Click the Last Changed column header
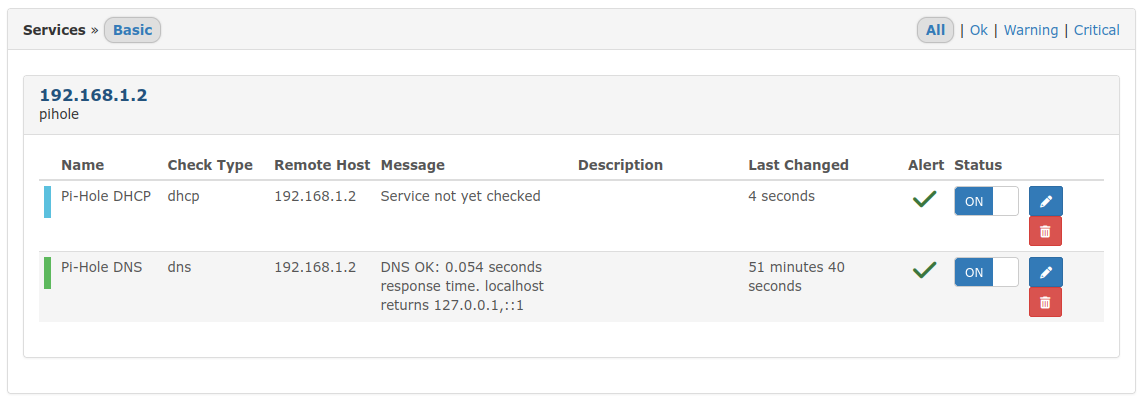 coord(798,165)
